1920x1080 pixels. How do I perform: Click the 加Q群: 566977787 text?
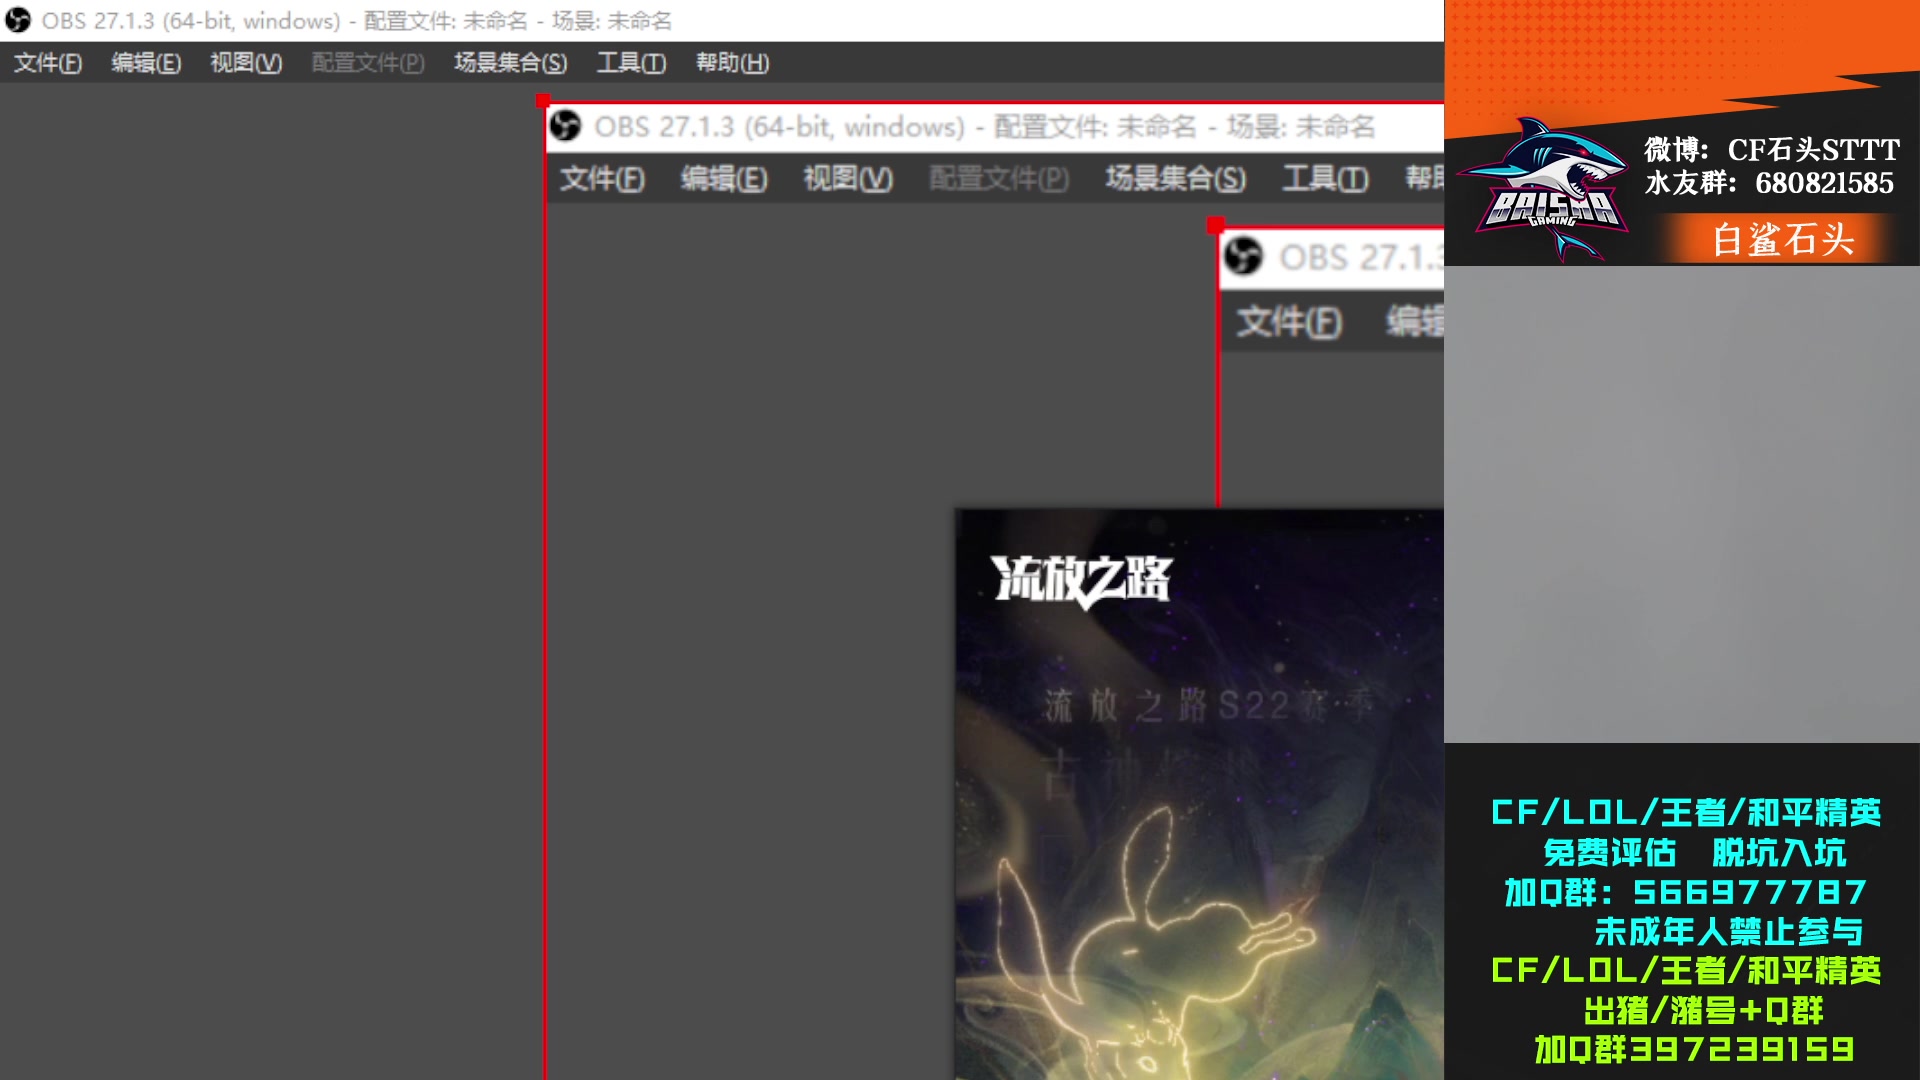click(1686, 892)
